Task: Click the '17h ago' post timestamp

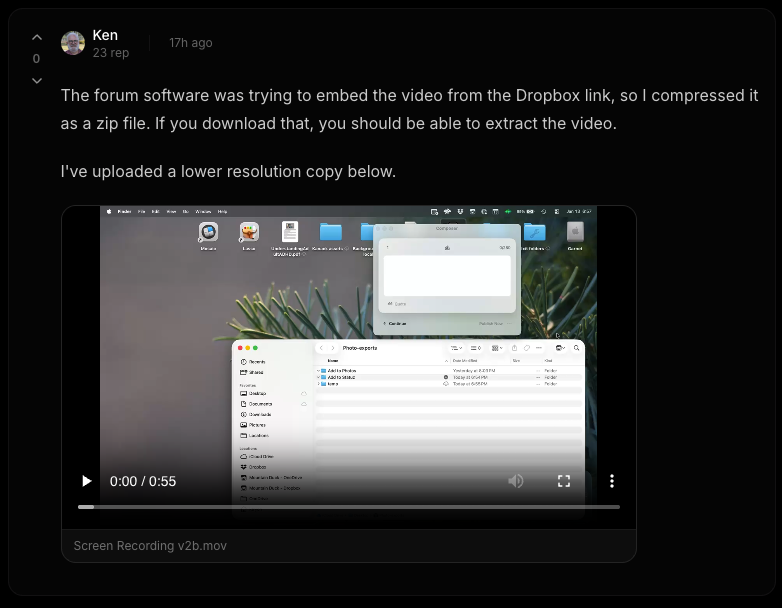Action: point(191,43)
